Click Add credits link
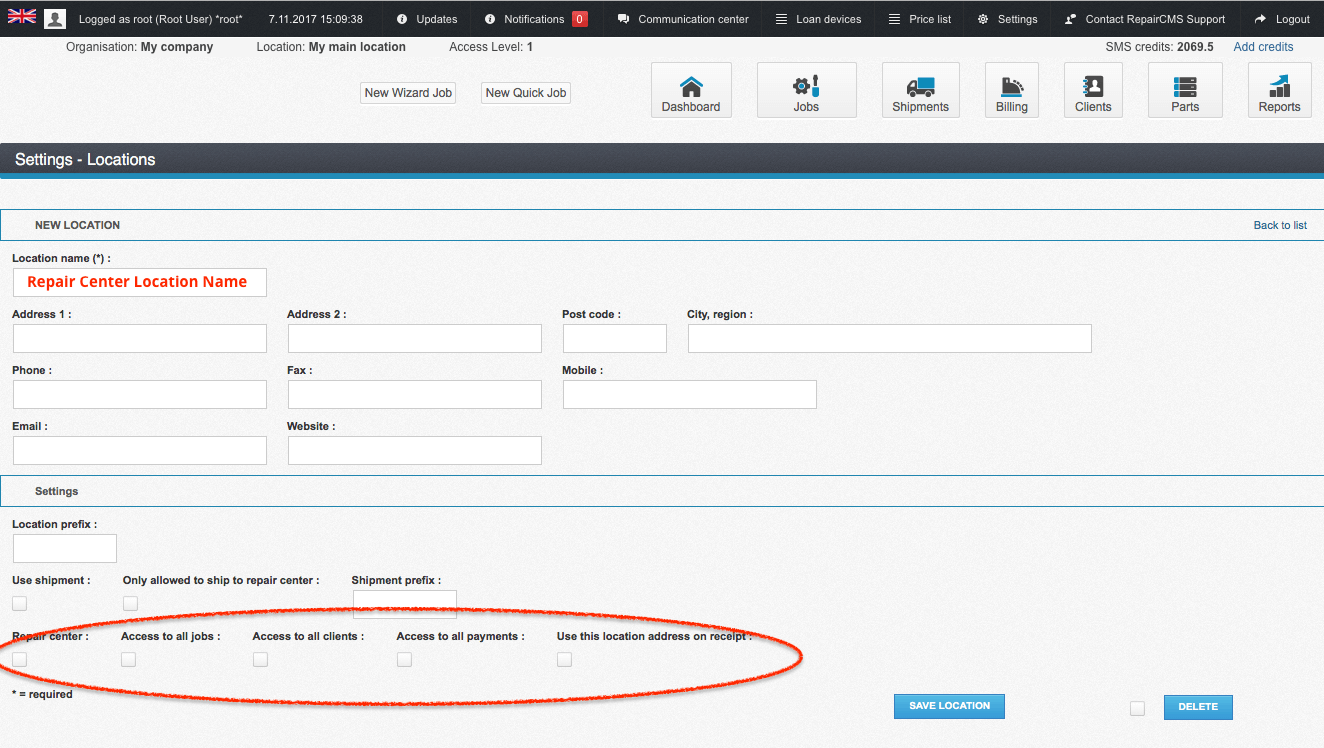1324x748 pixels. tap(1263, 47)
